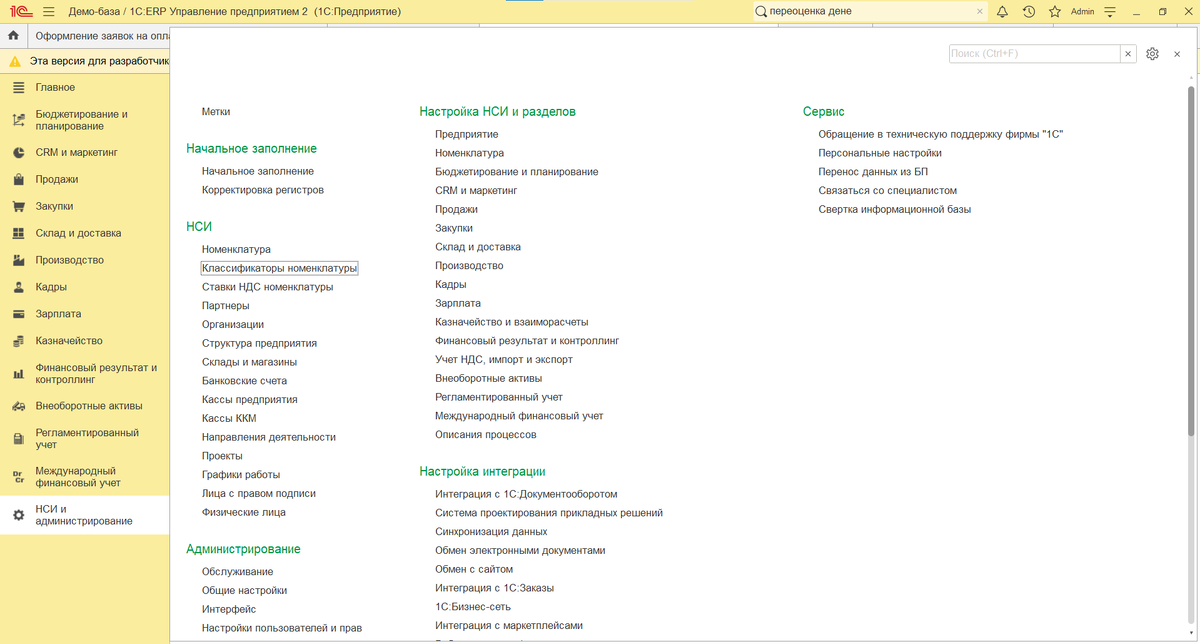Open Казначейство и взаиморасчеты settings
Image resolution: width=1200 pixels, height=644 pixels.
(x=511, y=322)
